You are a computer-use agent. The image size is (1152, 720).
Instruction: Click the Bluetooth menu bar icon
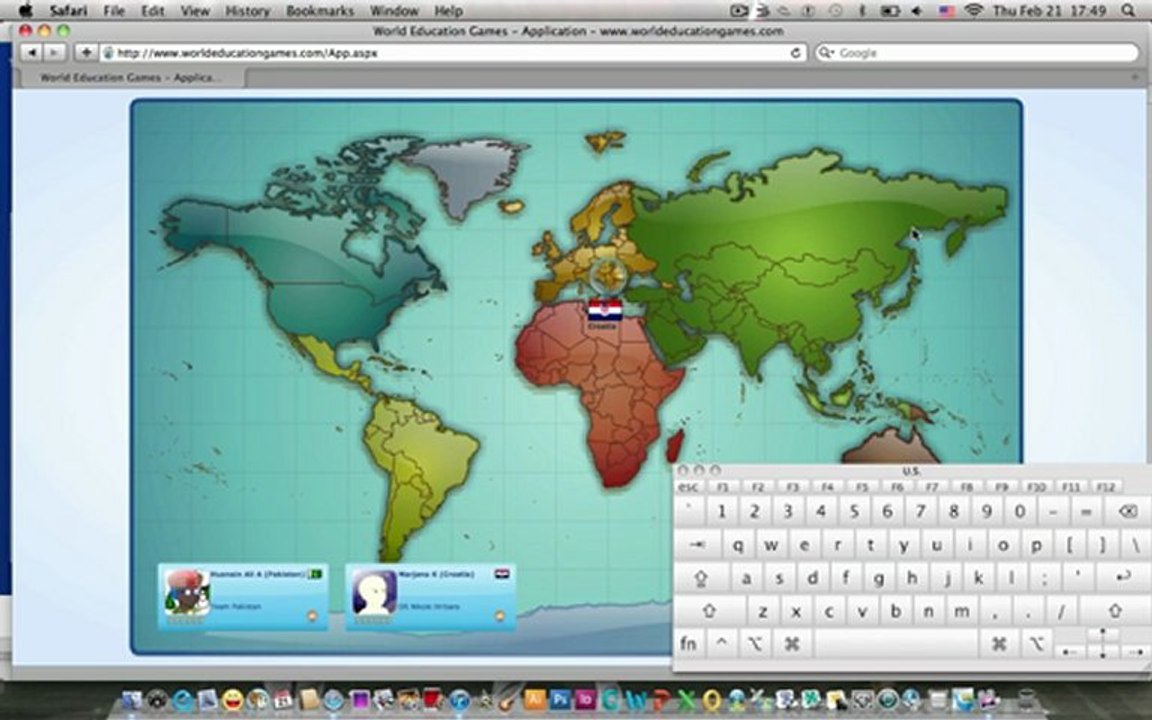pos(863,10)
